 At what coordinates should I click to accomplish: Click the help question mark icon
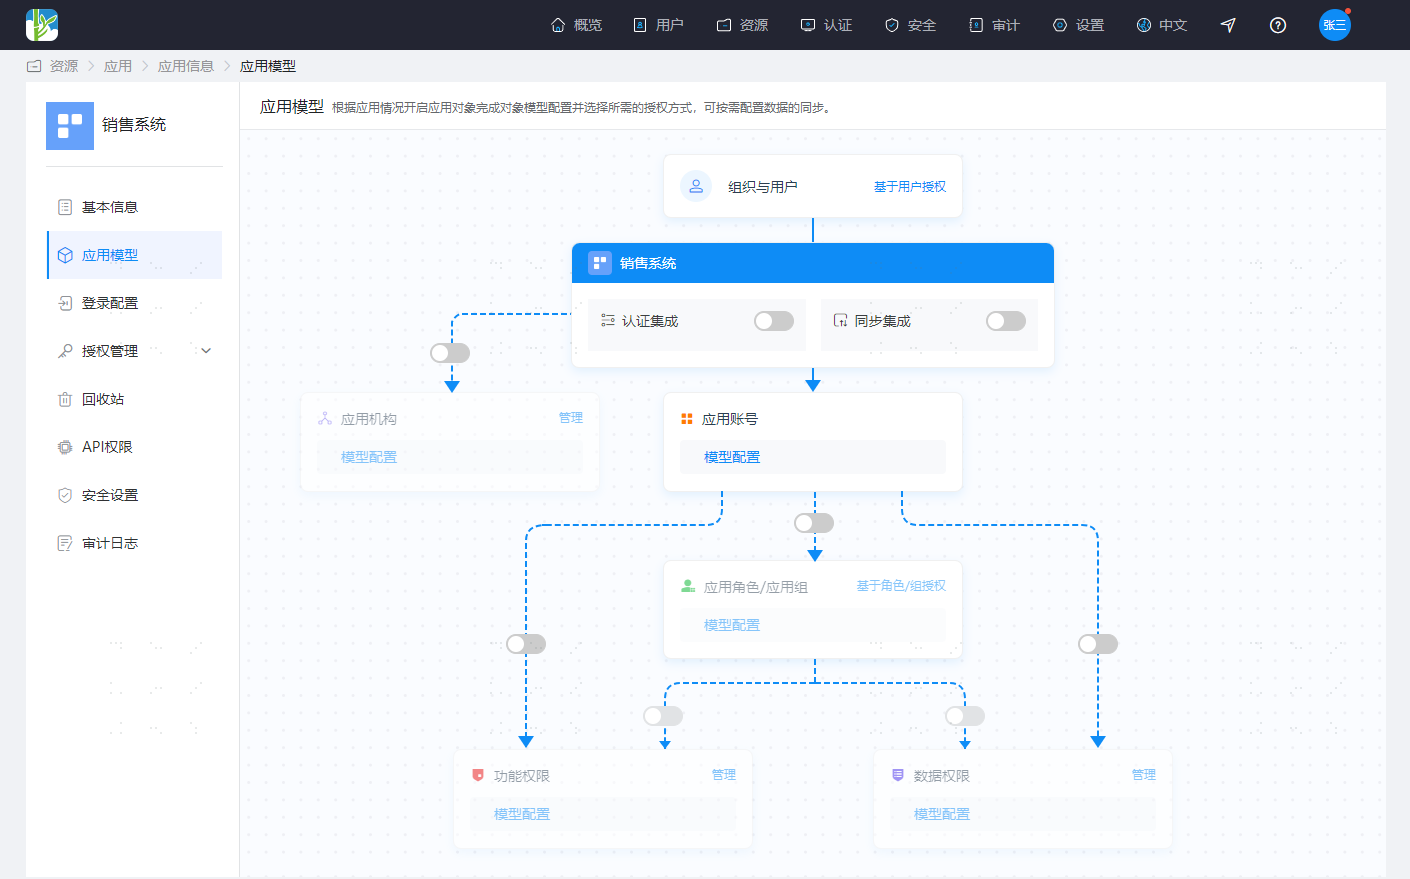tap(1278, 25)
